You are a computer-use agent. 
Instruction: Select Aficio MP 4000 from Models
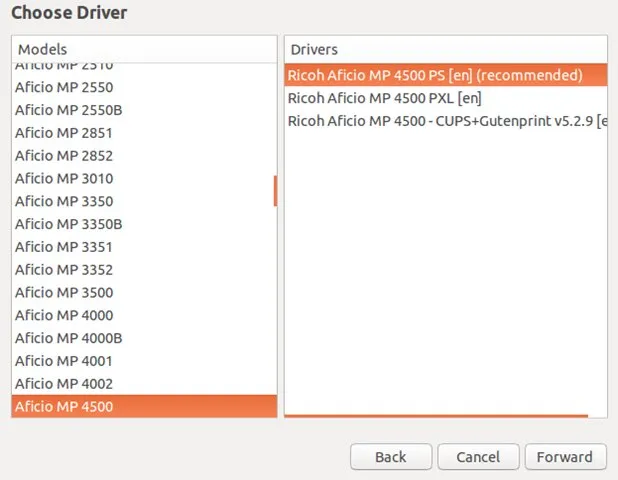point(64,315)
